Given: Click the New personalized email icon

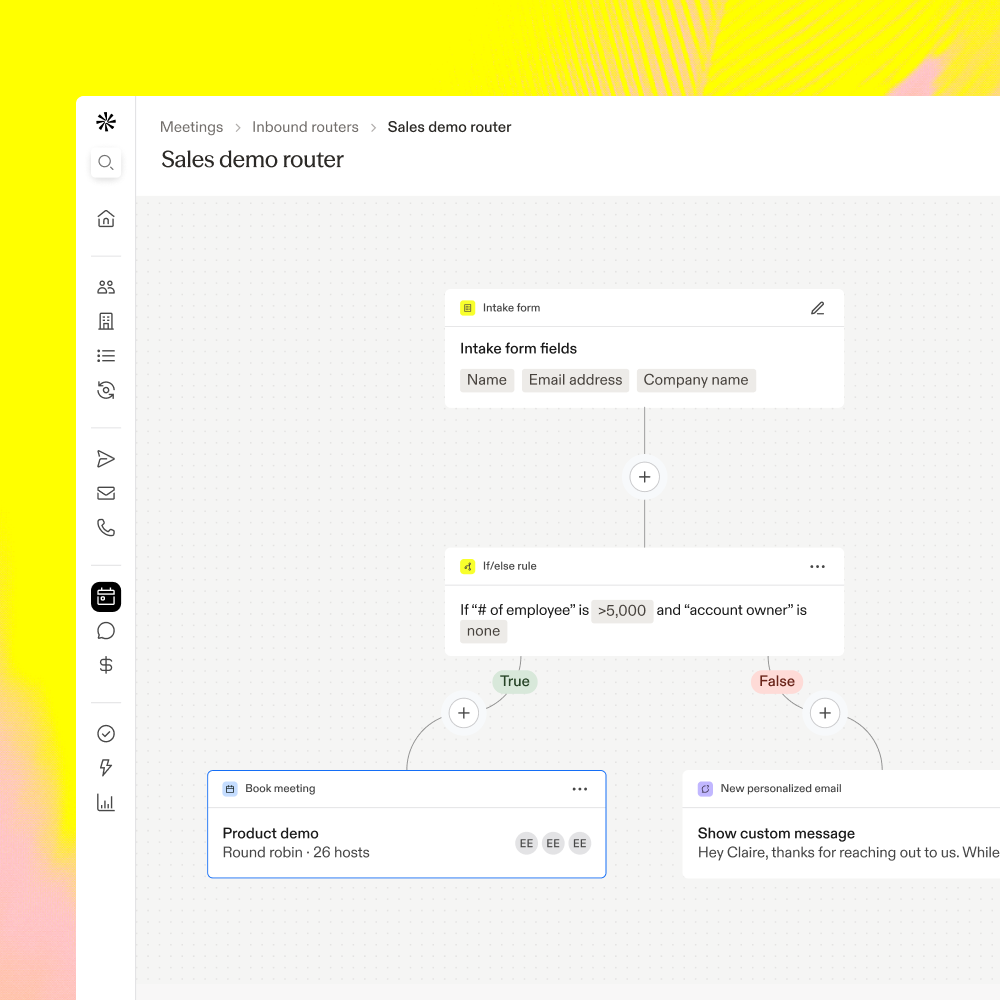Looking at the screenshot, I should coord(705,789).
